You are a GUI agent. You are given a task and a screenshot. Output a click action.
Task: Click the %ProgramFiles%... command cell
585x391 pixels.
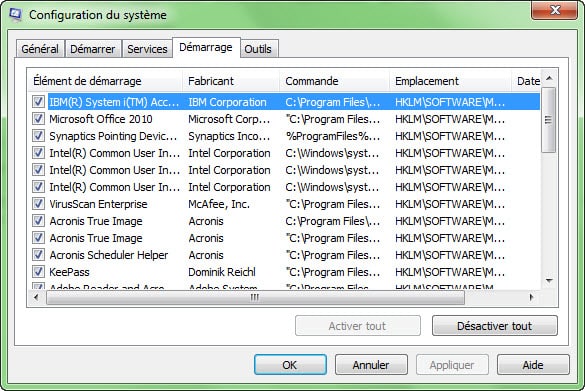click(333, 136)
